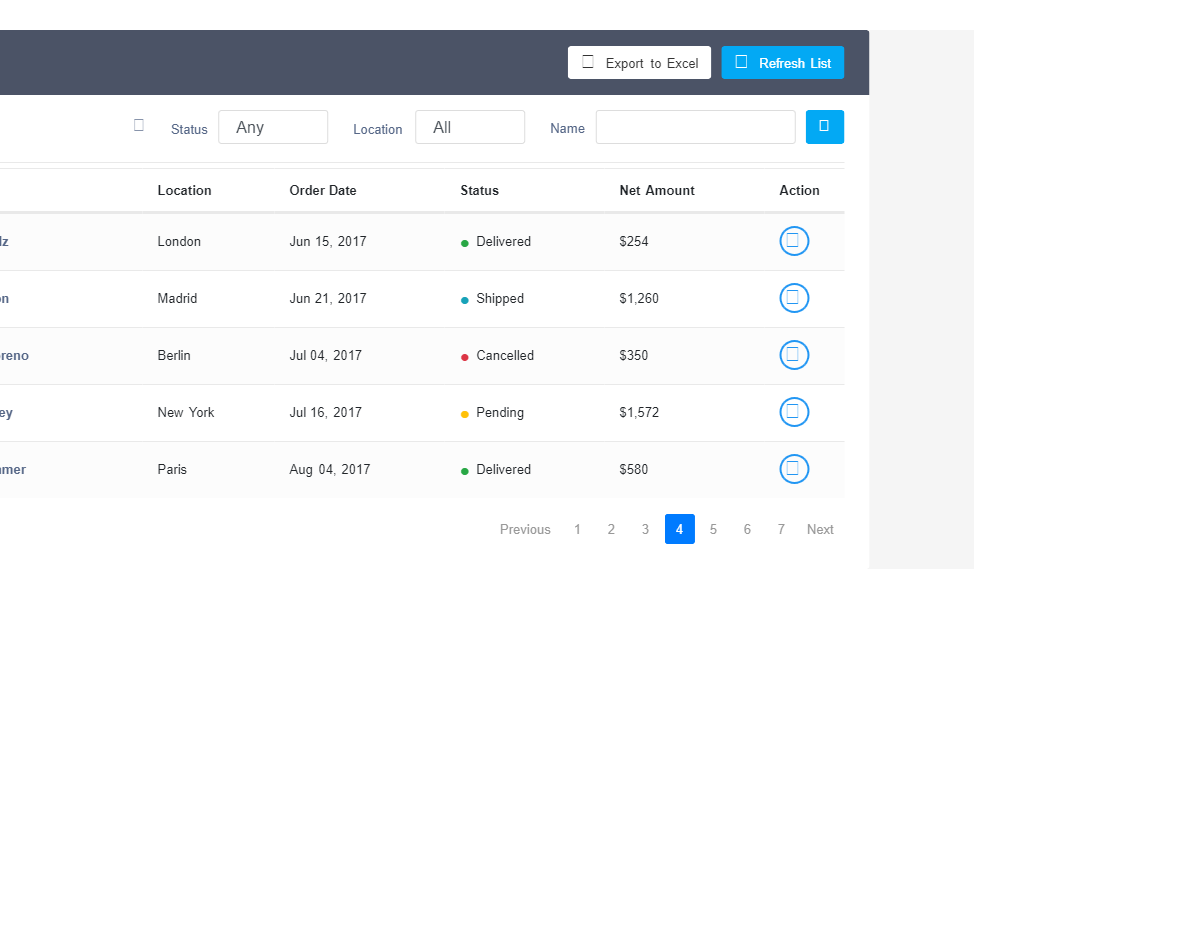The height and width of the screenshot is (952, 1200).
Task: Go to the Previous page
Action: click(x=525, y=529)
